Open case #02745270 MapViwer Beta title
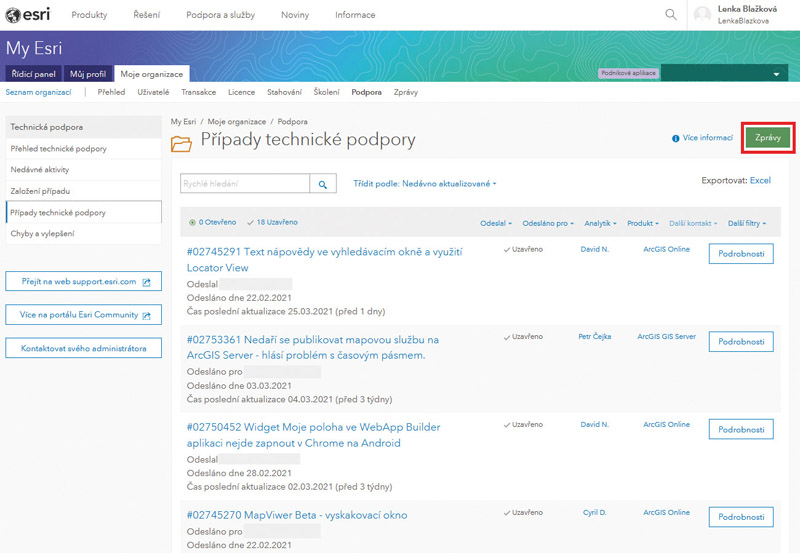The width and height of the screenshot is (800, 553). click(x=297, y=515)
